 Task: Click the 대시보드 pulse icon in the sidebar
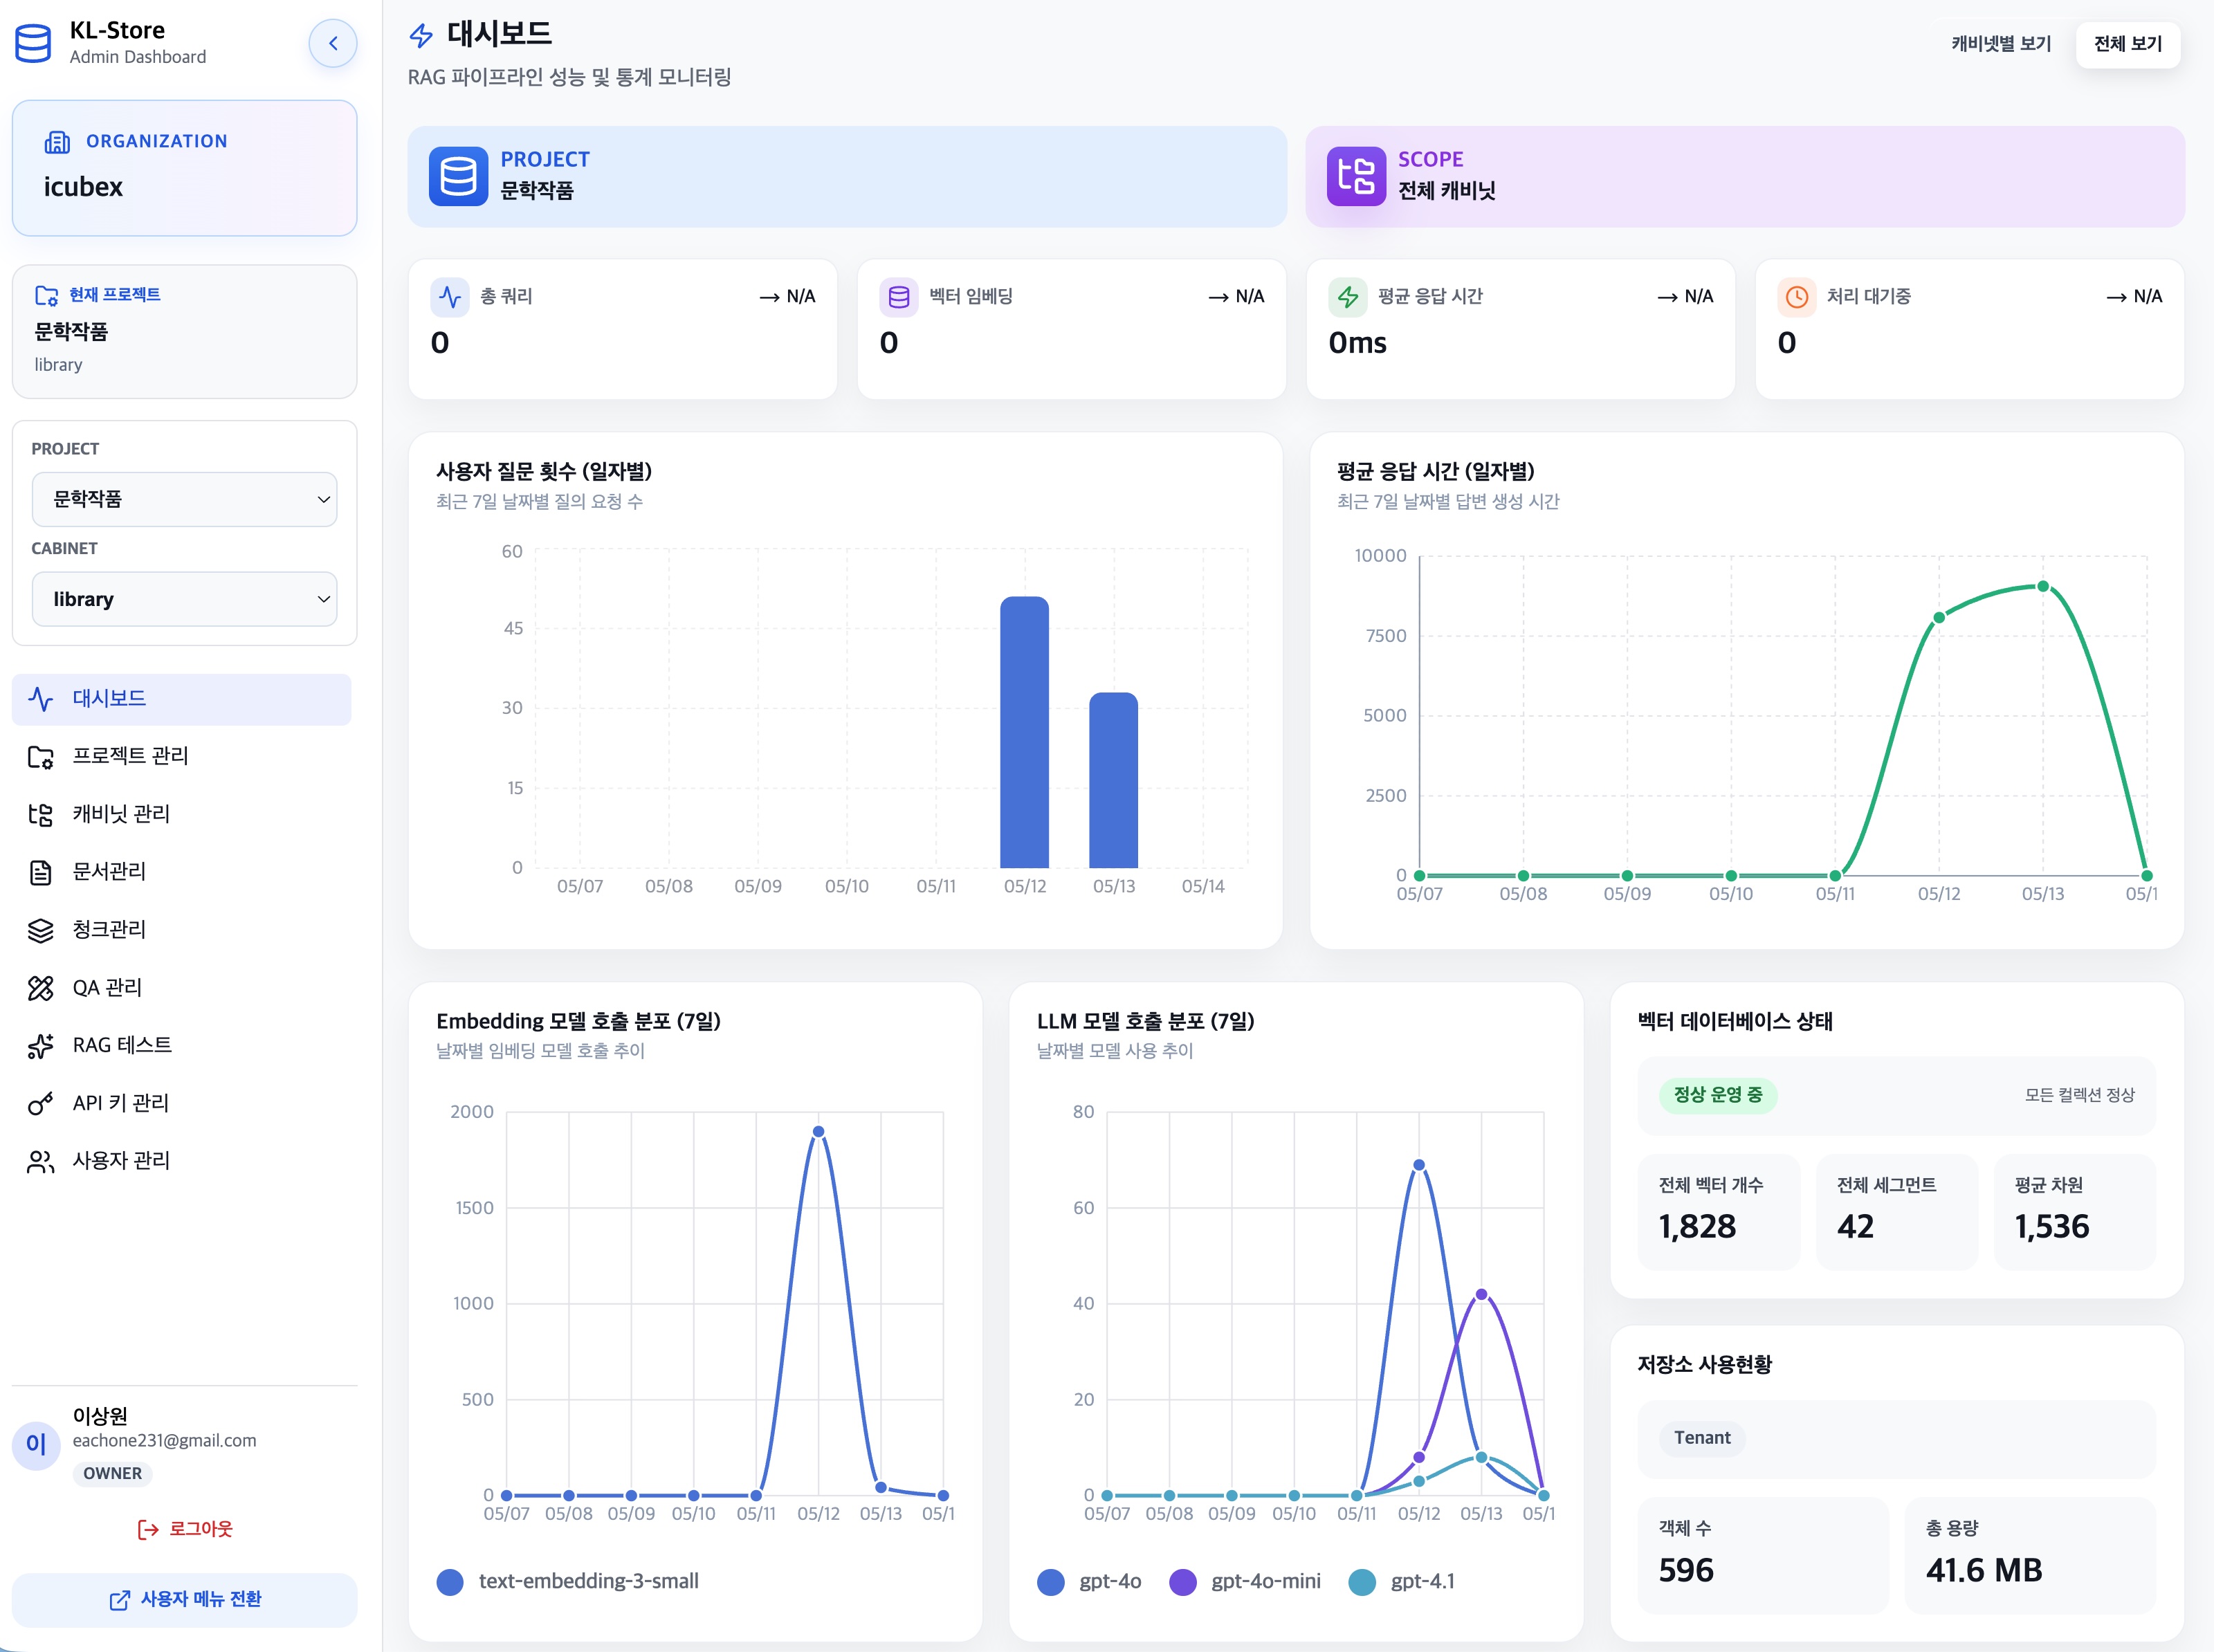coord(41,699)
